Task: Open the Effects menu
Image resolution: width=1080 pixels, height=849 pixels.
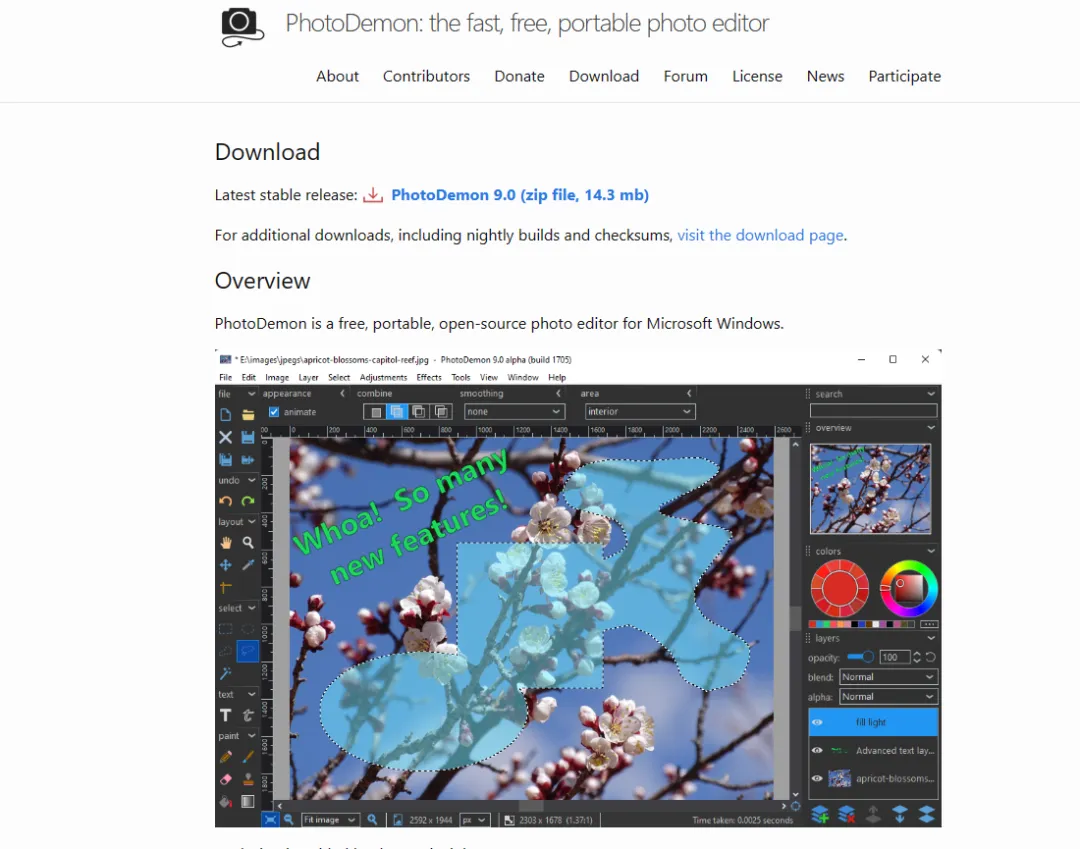Action: (428, 377)
